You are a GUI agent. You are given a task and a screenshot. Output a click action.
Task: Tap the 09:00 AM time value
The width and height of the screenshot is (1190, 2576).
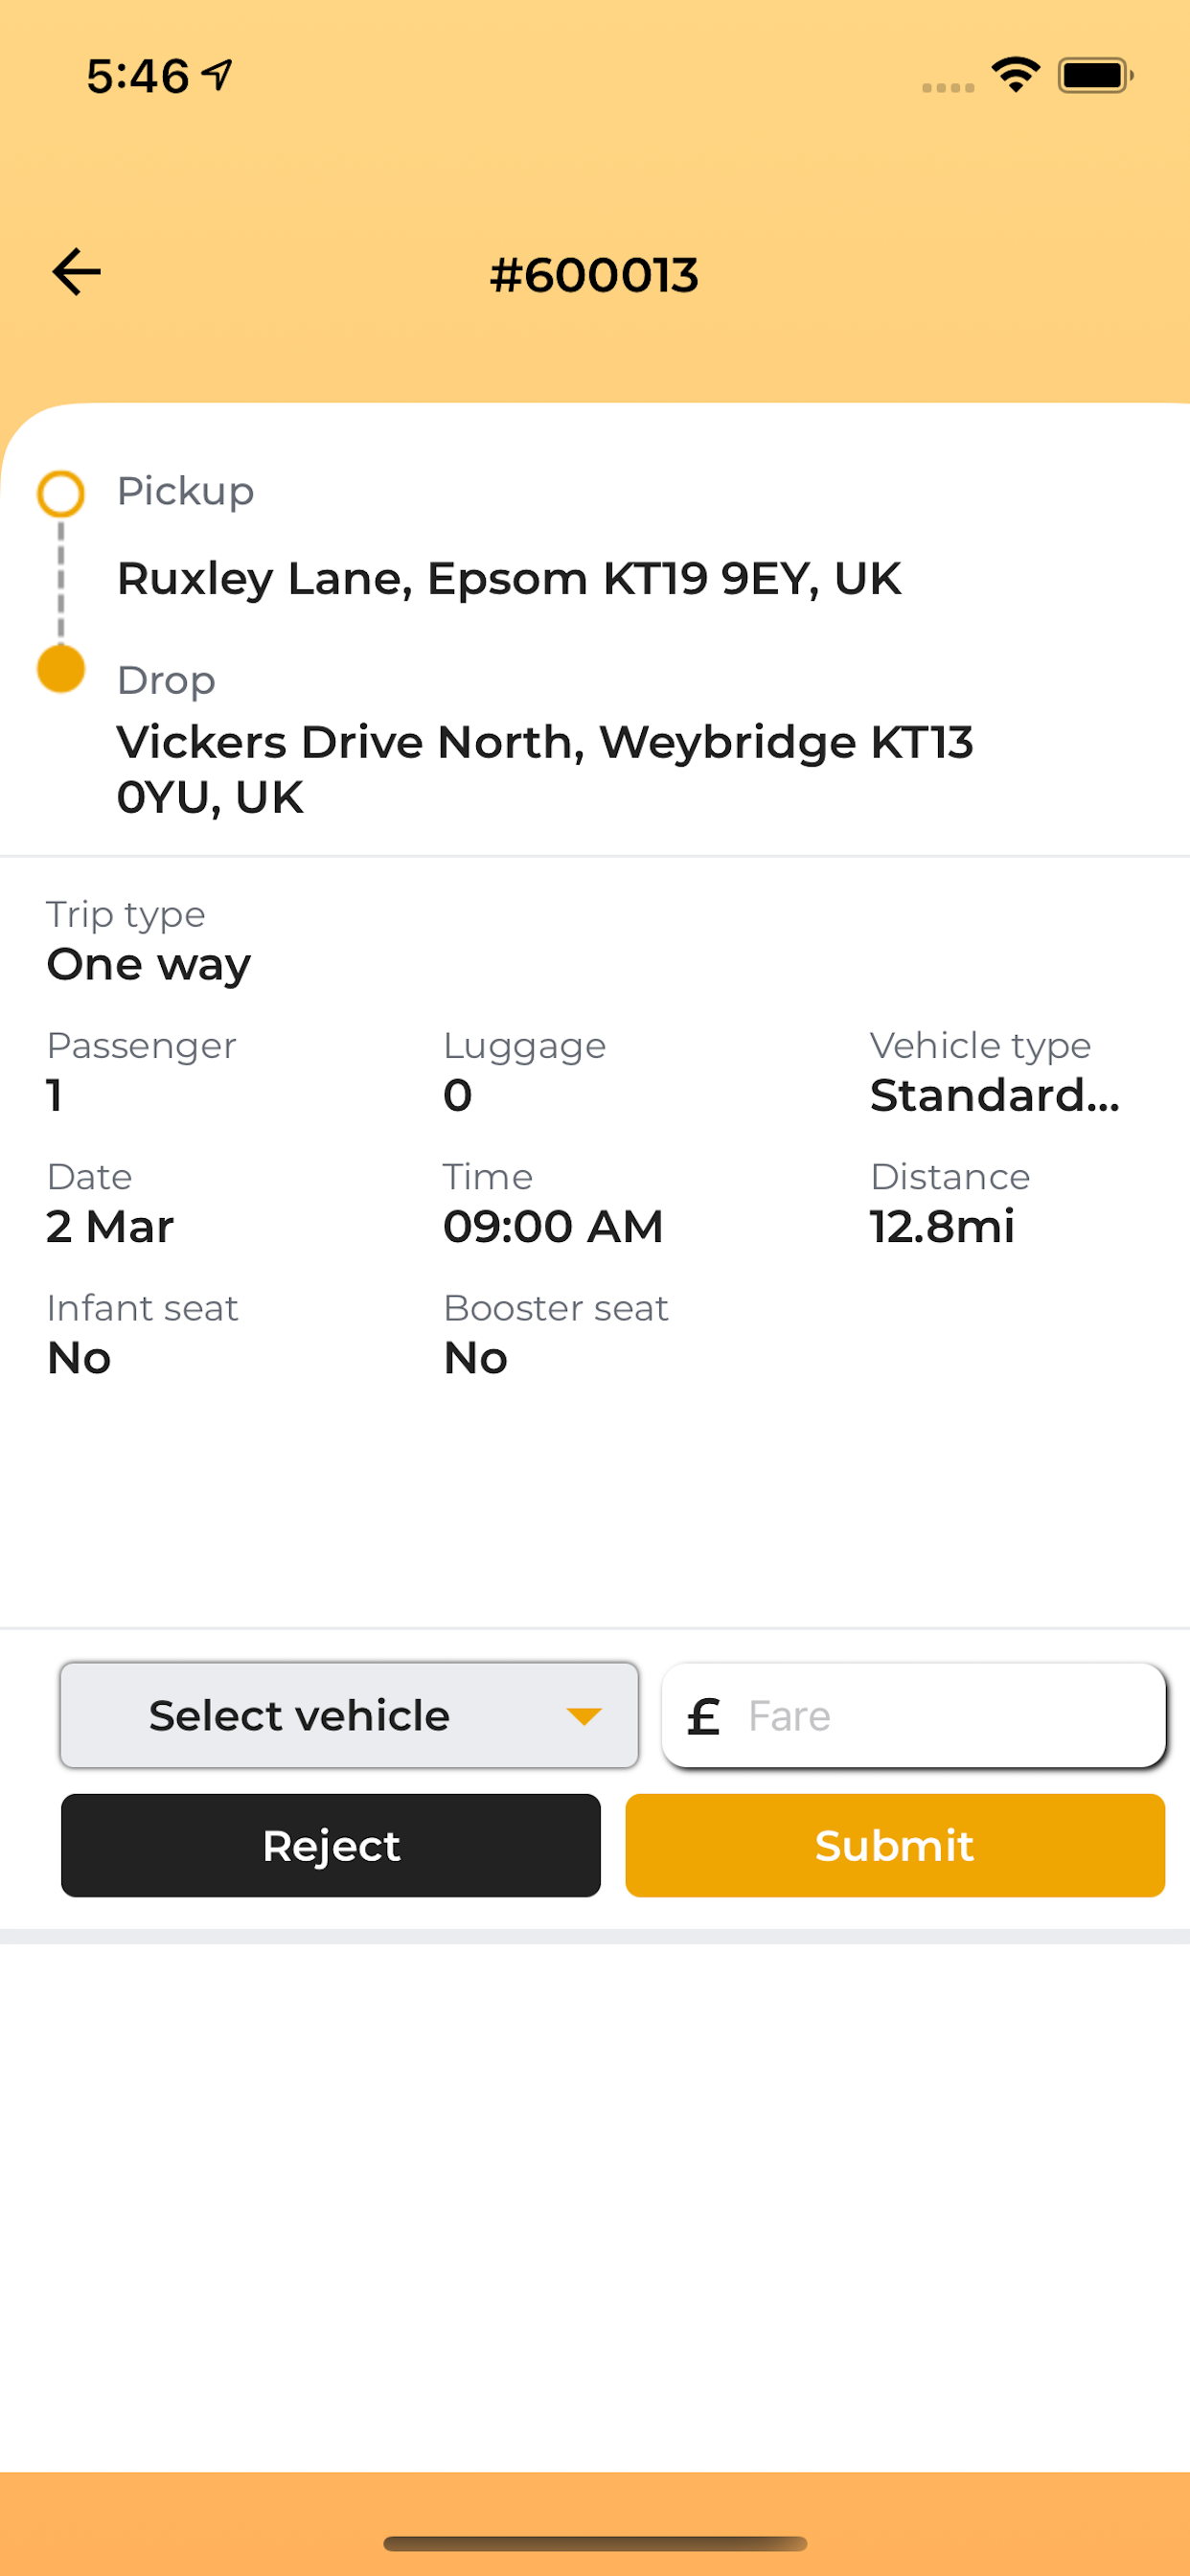click(x=553, y=1227)
